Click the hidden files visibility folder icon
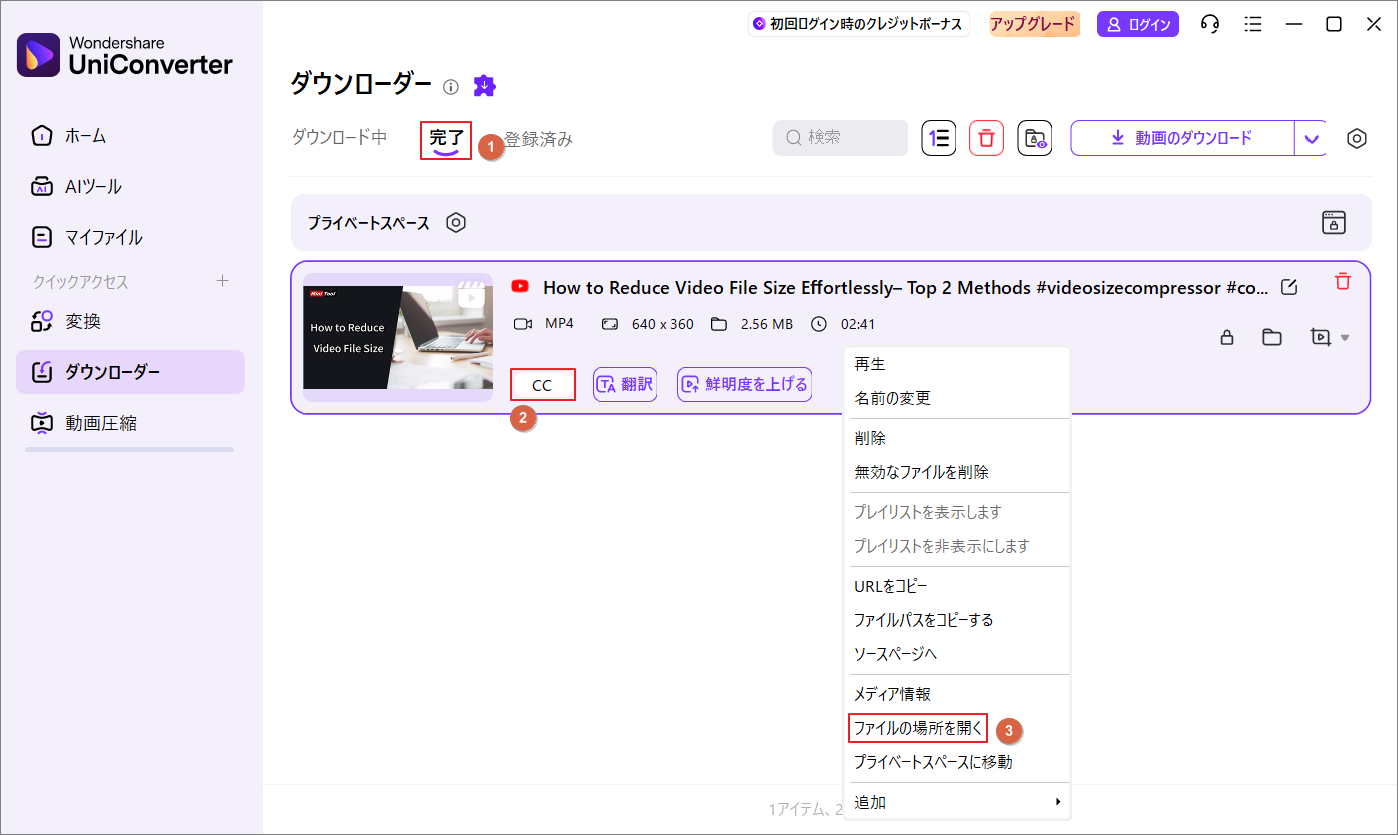Screen dimensions: 1398x835 (1035, 138)
